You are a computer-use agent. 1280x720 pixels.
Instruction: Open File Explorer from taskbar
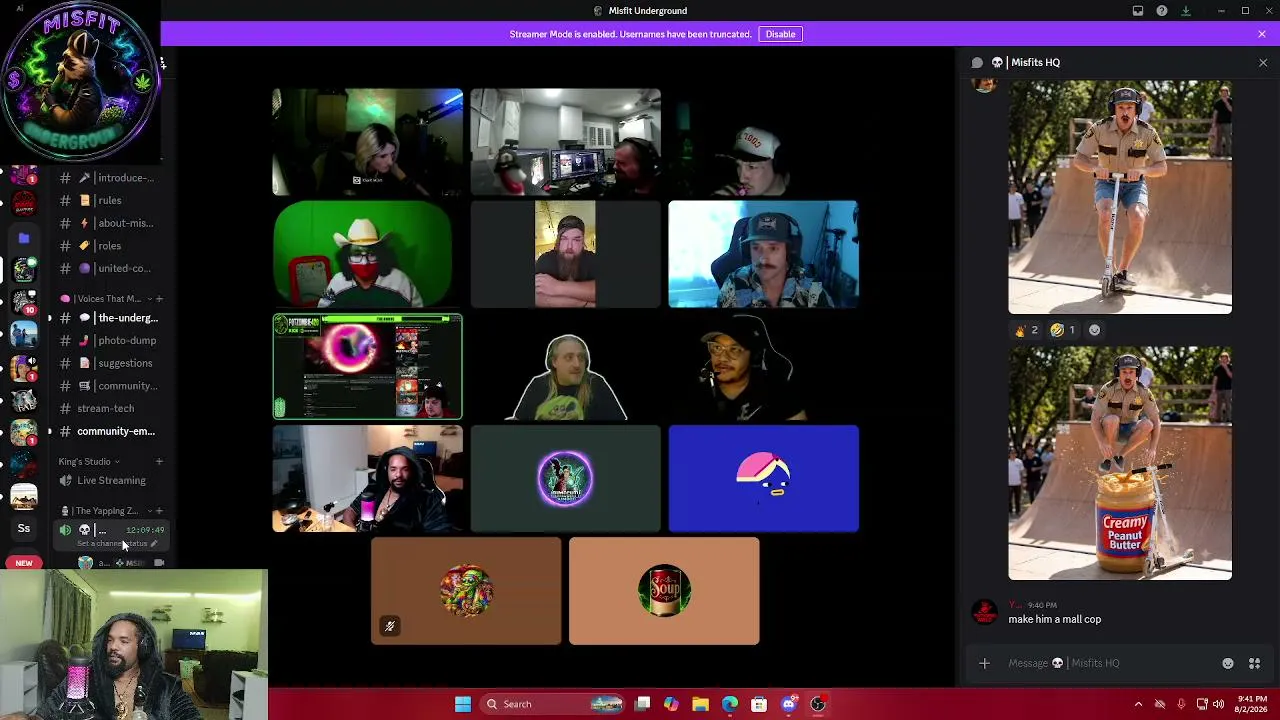(700, 704)
